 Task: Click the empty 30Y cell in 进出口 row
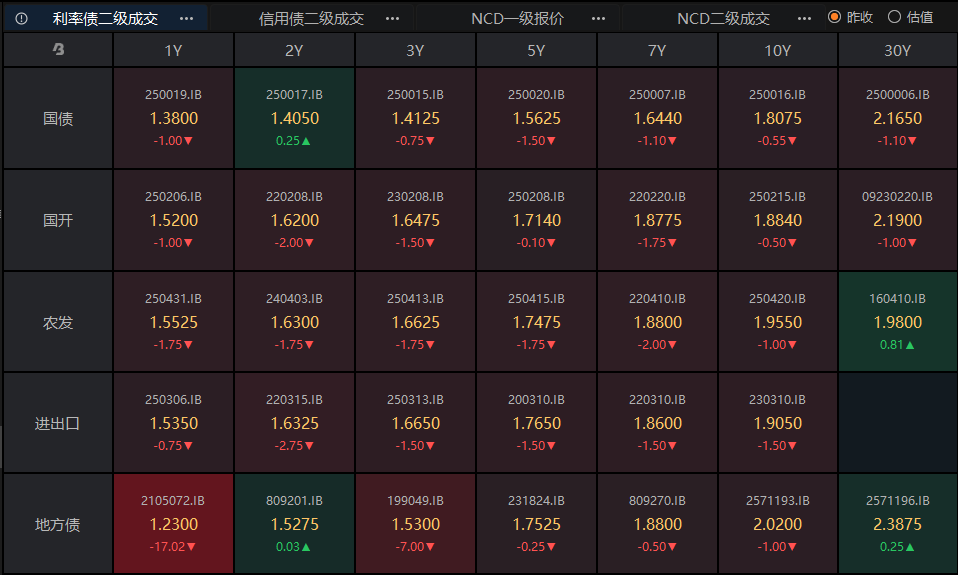coord(898,423)
